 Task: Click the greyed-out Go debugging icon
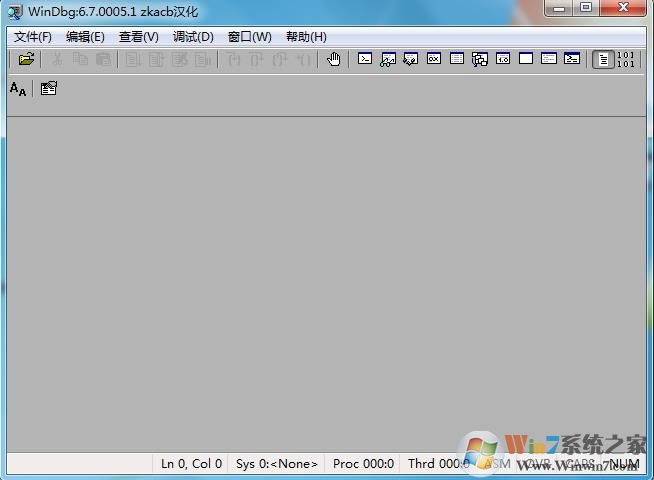(x=133, y=59)
